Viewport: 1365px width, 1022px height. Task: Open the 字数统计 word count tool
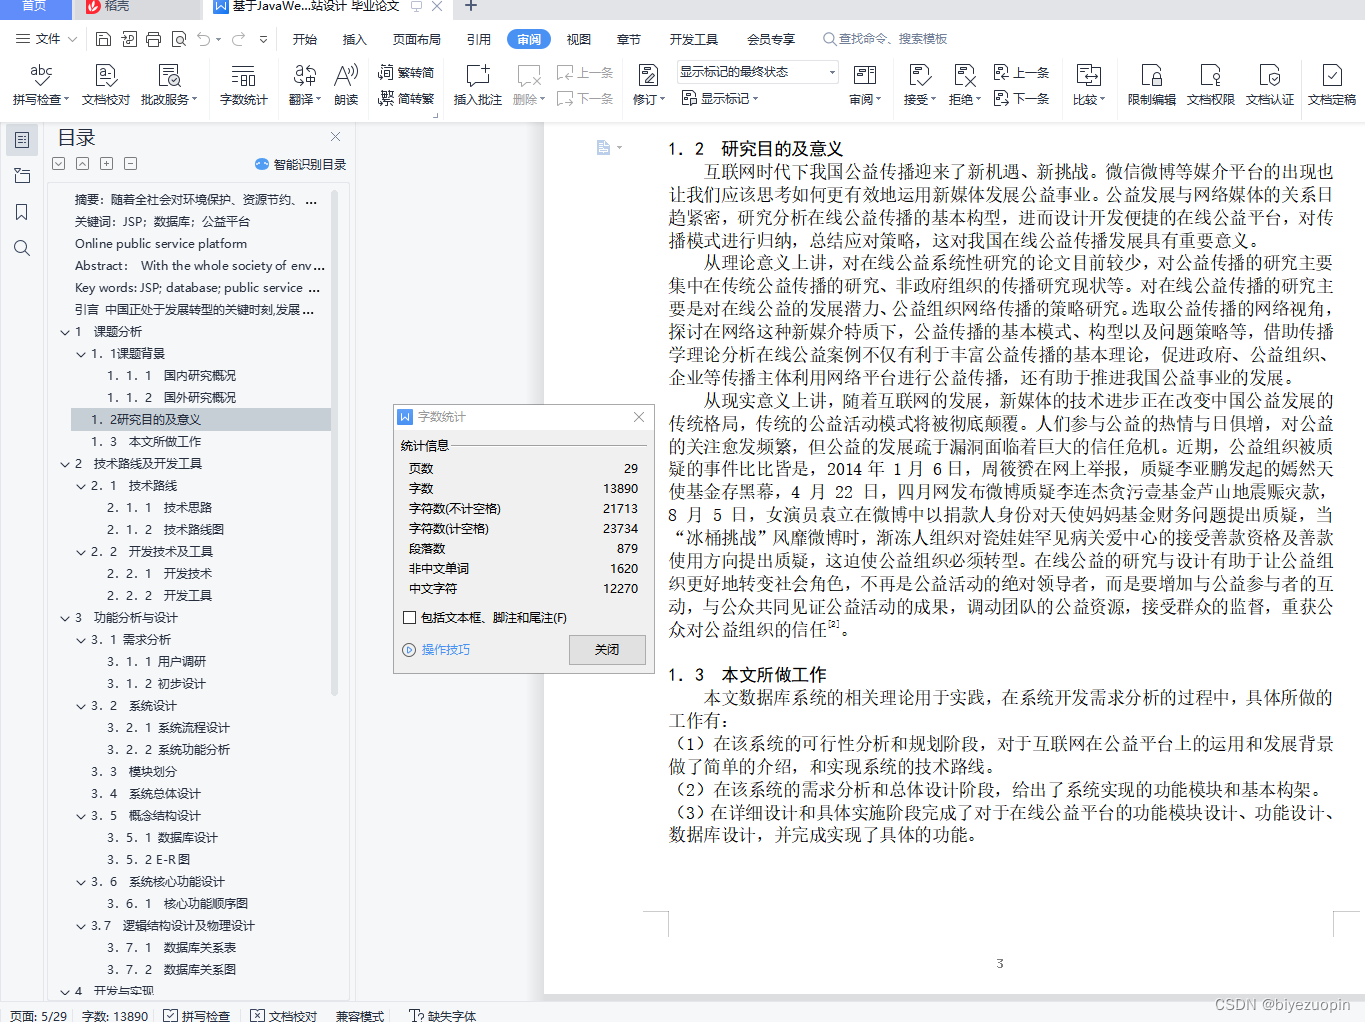(x=243, y=85)
